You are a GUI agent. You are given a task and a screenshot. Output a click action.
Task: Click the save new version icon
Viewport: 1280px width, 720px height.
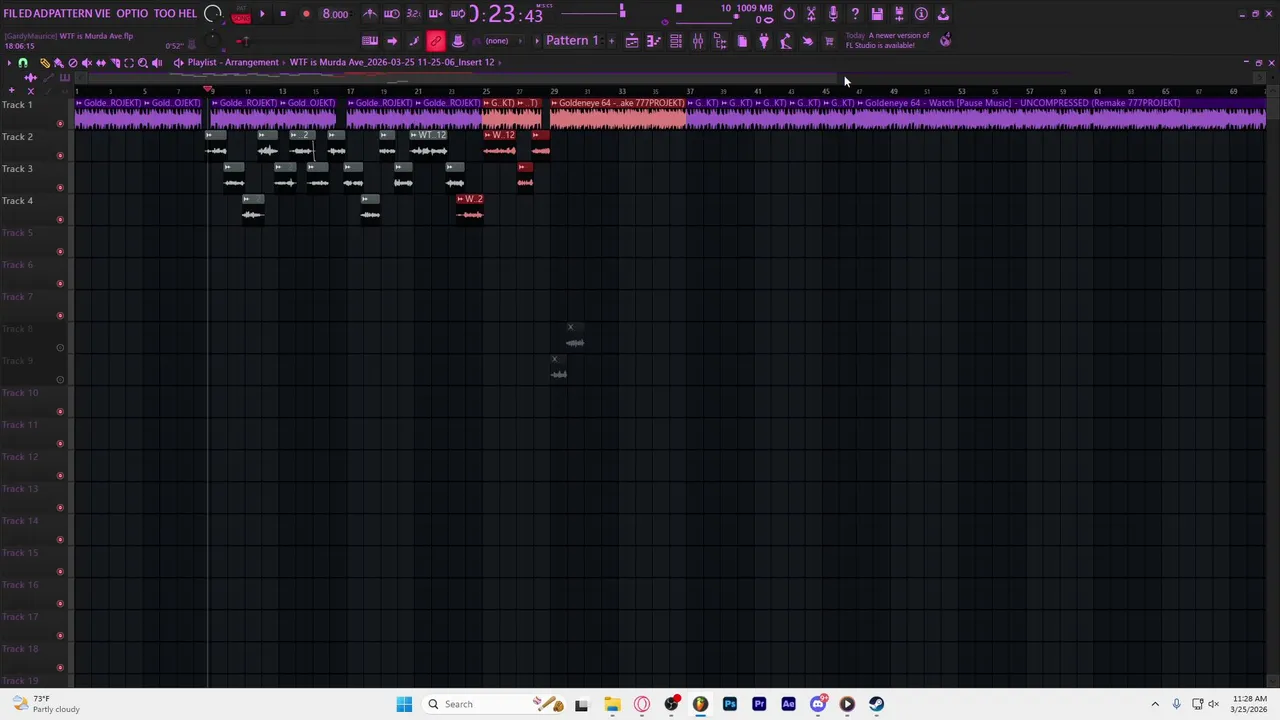(899, 14)
